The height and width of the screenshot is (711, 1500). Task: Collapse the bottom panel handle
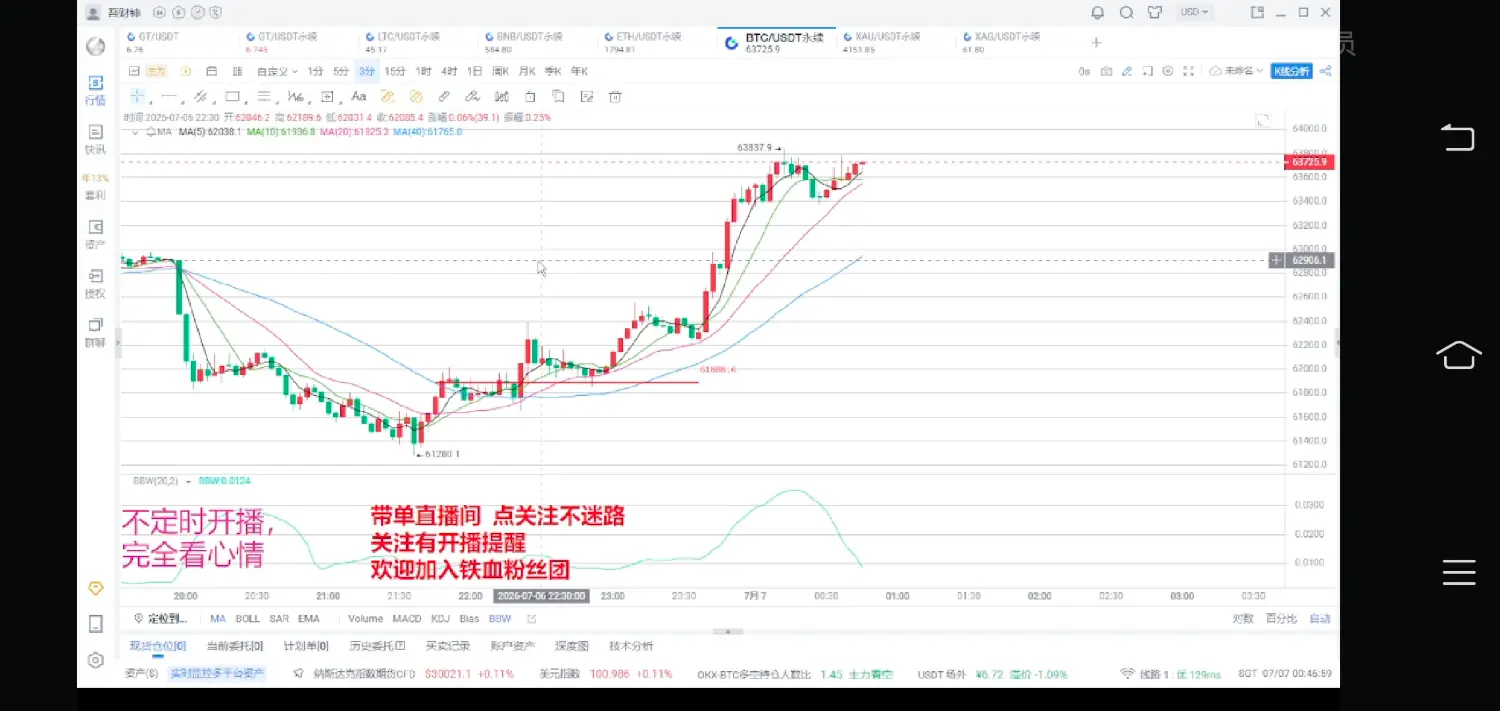[x=728, y=632]
